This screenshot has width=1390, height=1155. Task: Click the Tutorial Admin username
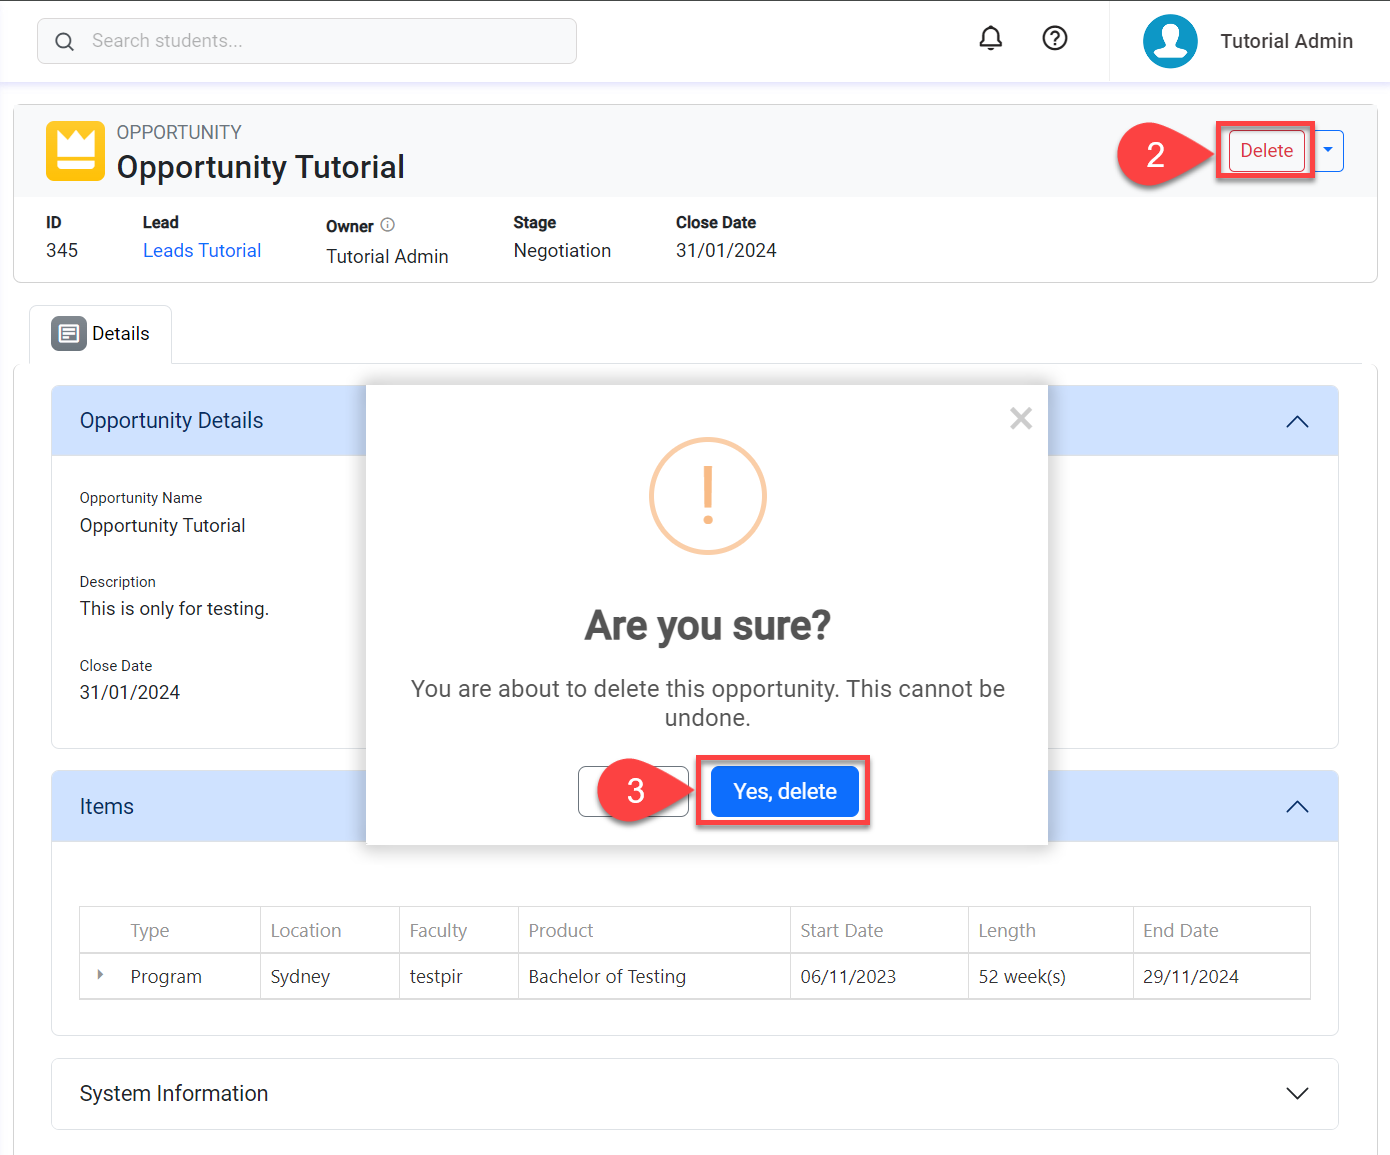pos(1286,41)
